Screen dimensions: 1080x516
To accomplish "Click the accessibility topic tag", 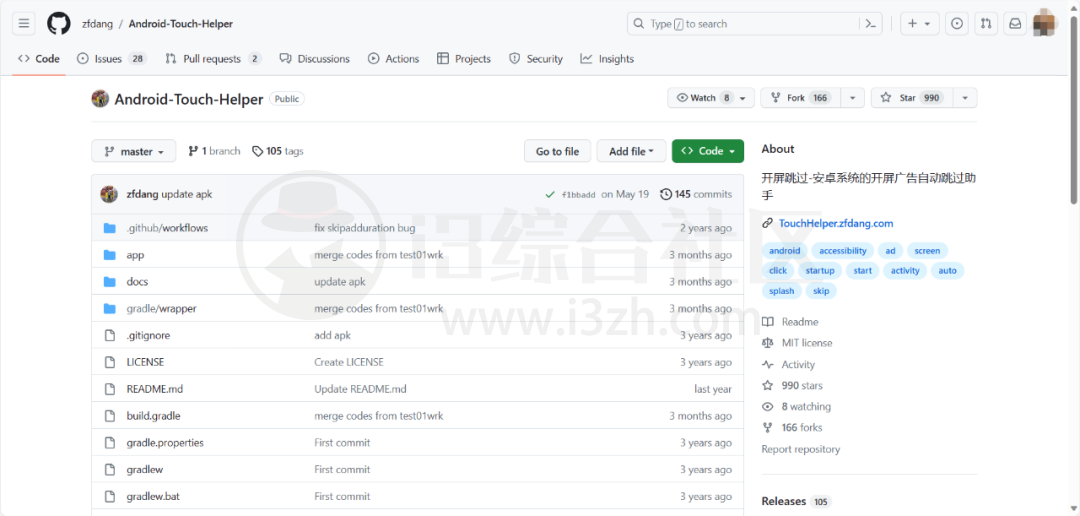I will [842, 251].
